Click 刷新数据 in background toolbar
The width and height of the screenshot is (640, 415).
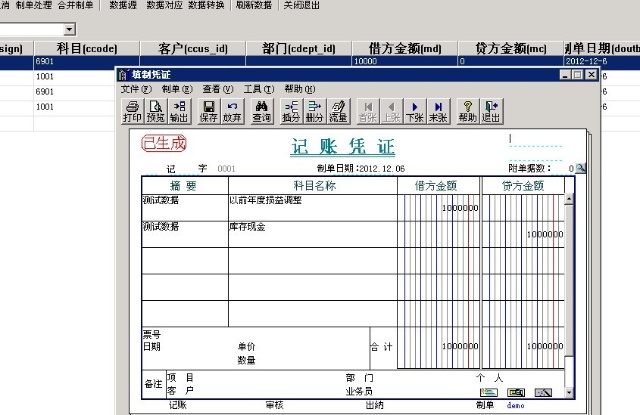pyautogui.click(x=253, y=5)
